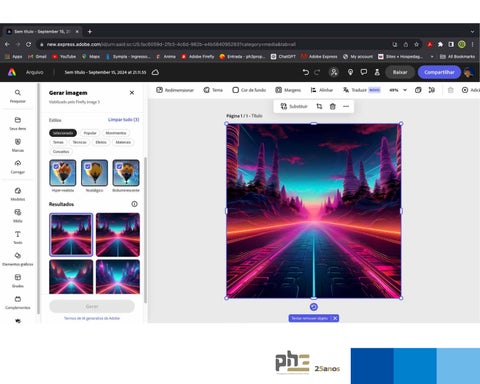Viewport: 480px width, 384px height.
Task: Open the Grades sidebar section
Action: 18,281
